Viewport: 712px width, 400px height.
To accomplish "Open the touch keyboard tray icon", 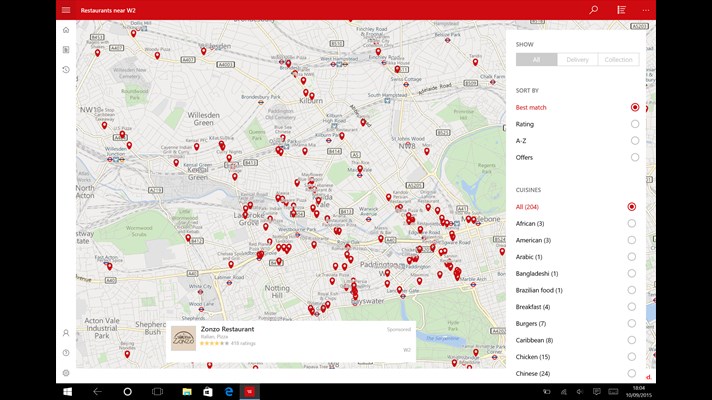I will pos(613,391).
